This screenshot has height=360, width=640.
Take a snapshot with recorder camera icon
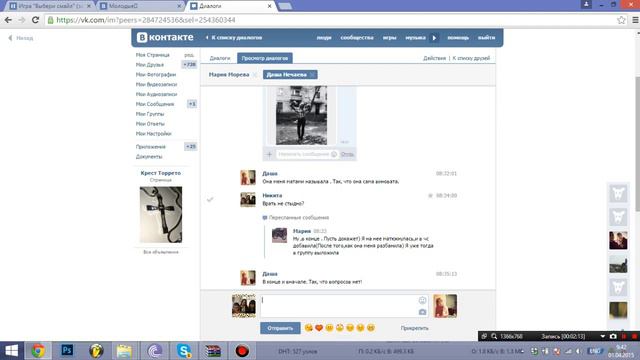point(613,336)
